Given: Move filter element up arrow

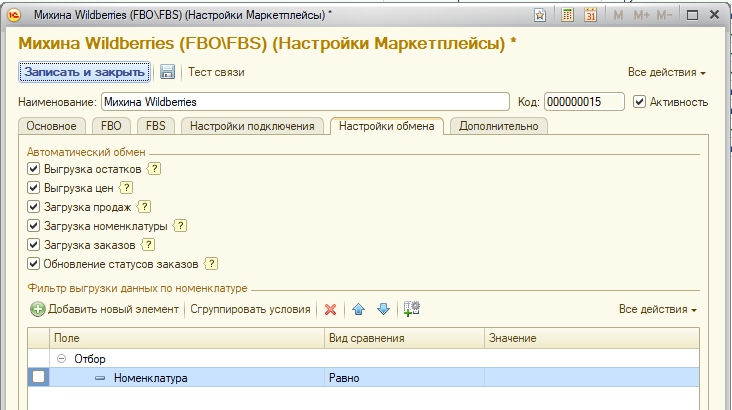Looking at the screenshot, I should (x=359, y=309).
